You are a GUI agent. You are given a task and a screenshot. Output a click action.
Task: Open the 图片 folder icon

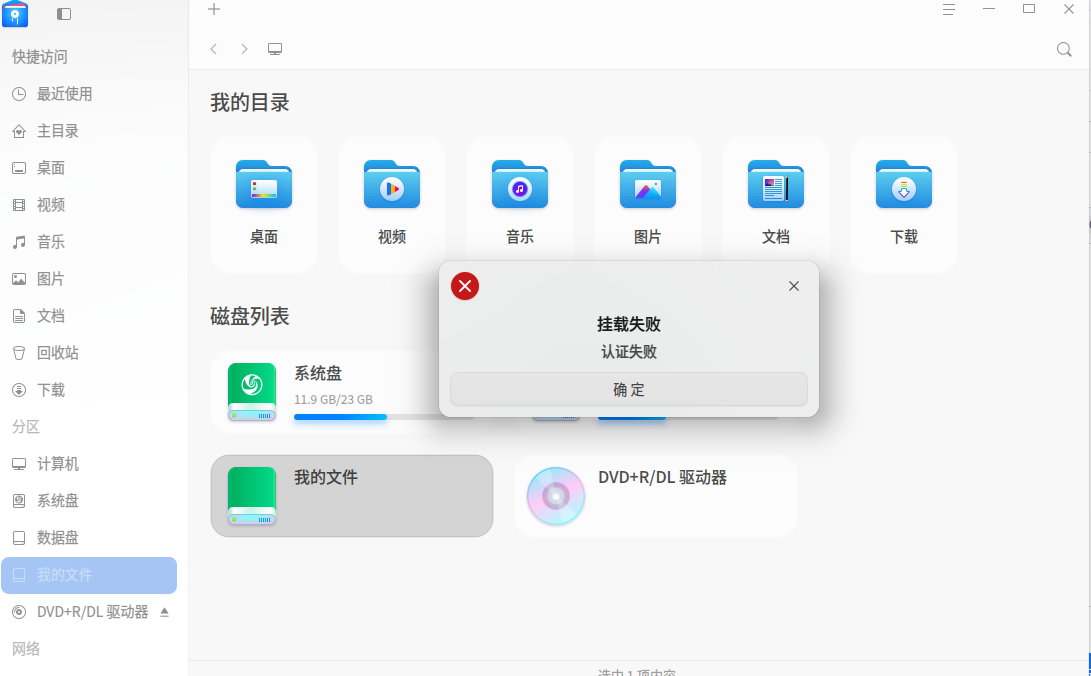[648, 184]
